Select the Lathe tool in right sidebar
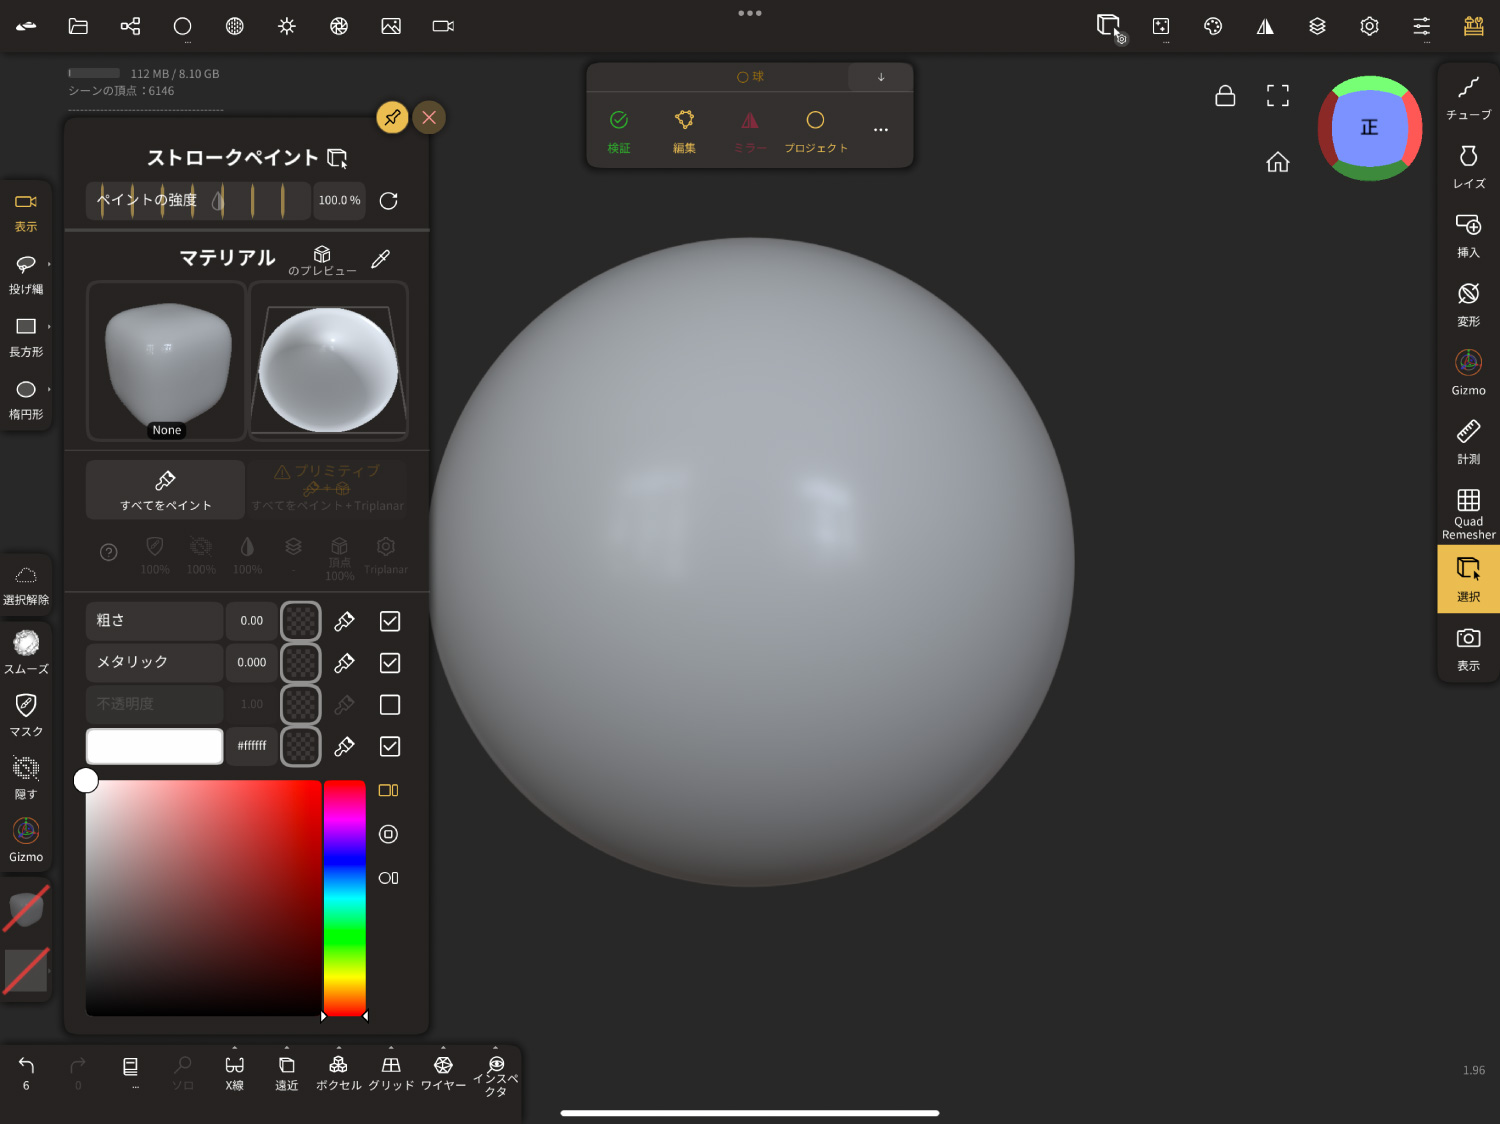Screen dimensions: 1500x1124 tap(1467, 167)
